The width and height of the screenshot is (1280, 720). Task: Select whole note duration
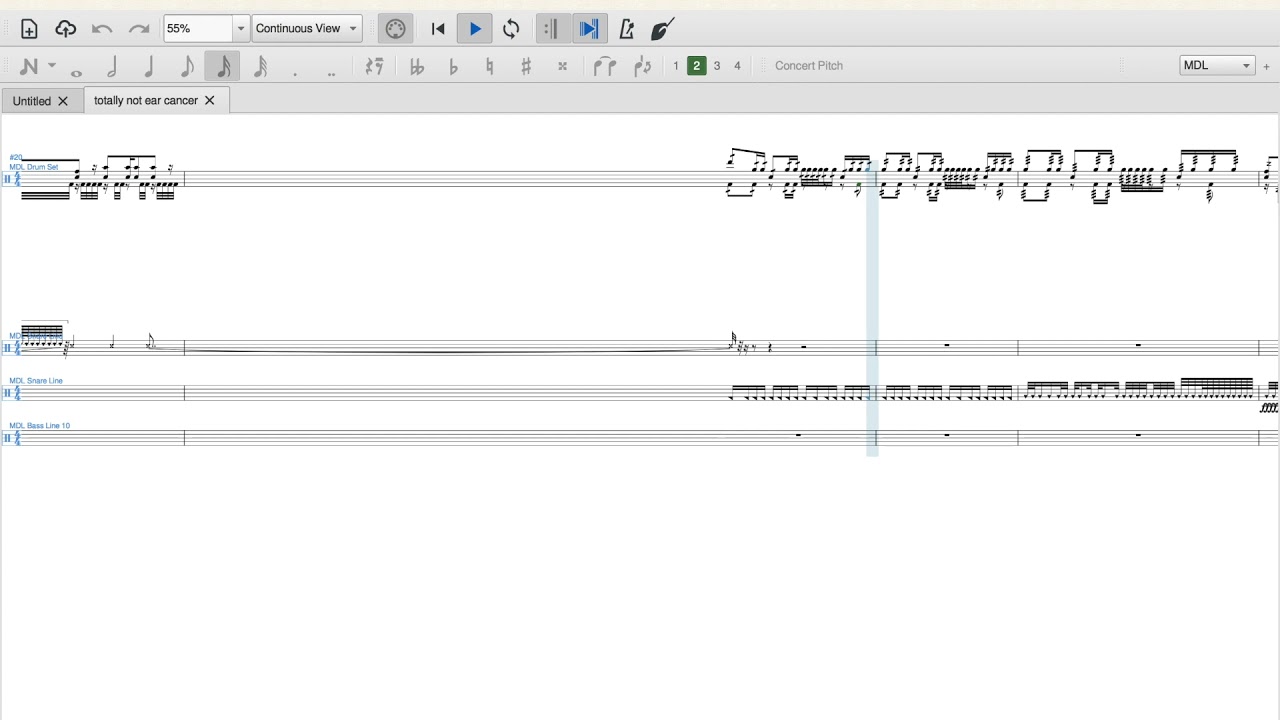pyautogui.click(x=76, y=71)
